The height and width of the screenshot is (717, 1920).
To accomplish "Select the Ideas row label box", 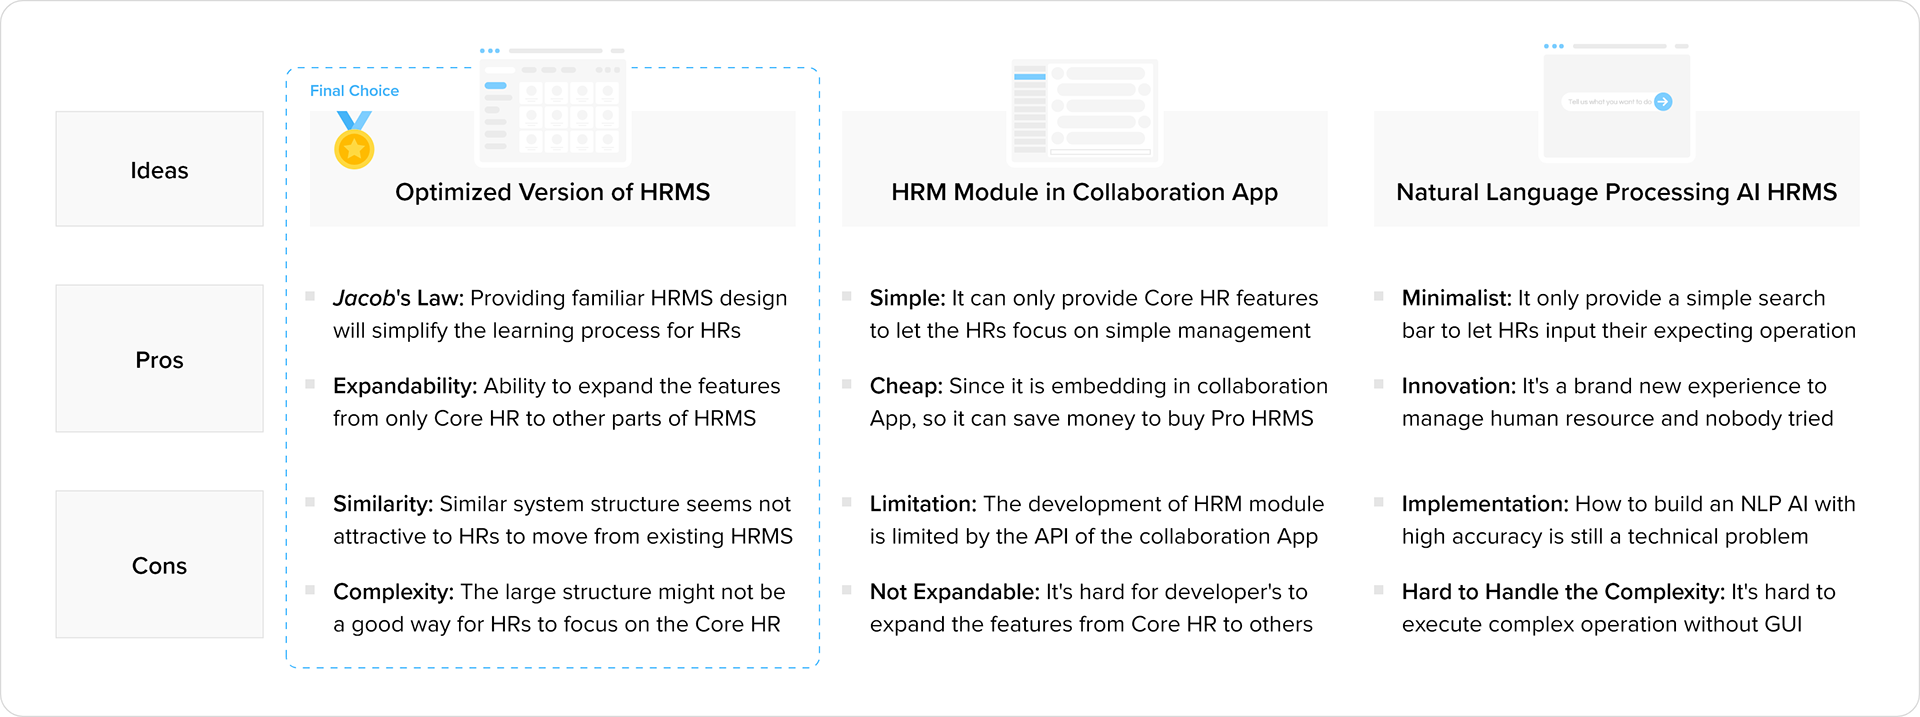I will coord(160,169).
